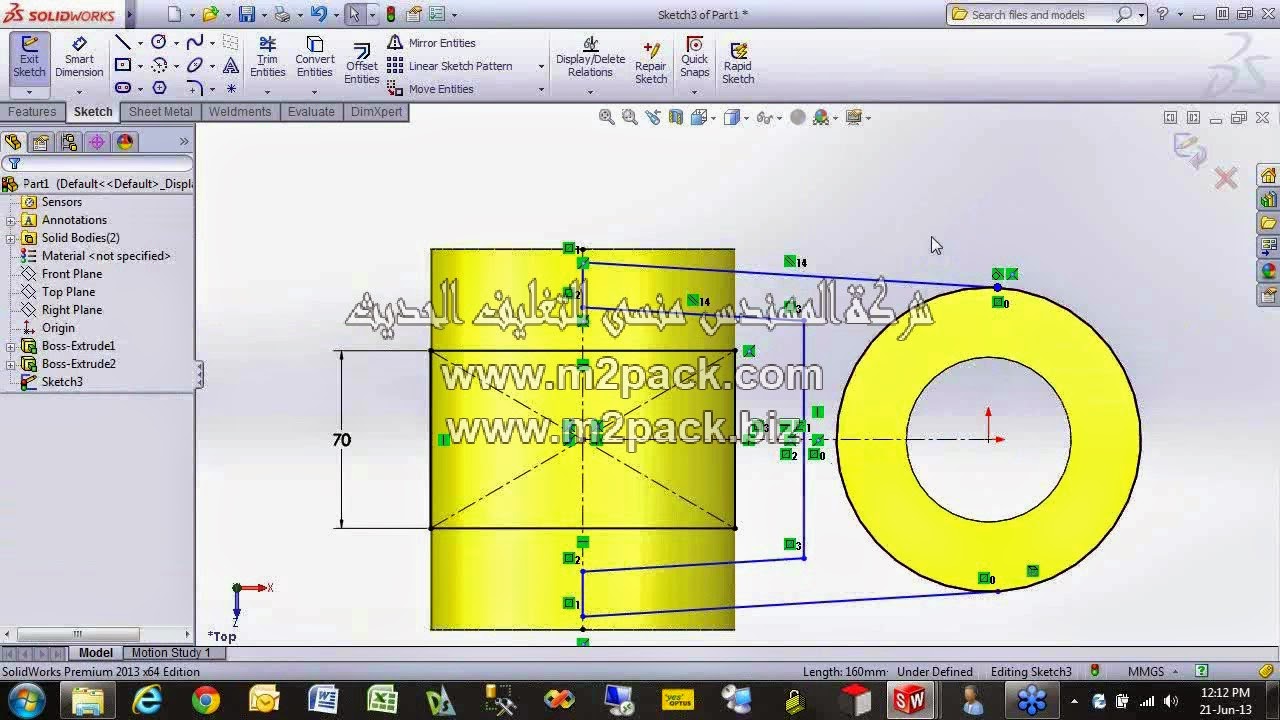
Task: Open the Motion Study 1 tab
Action: pos(171,653)
